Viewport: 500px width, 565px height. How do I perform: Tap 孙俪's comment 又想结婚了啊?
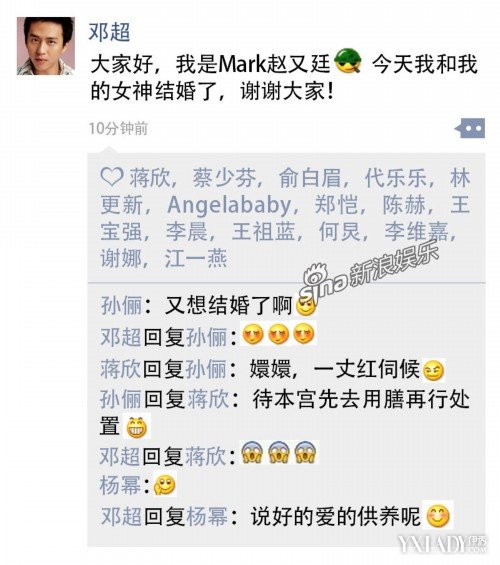(228, 306)
